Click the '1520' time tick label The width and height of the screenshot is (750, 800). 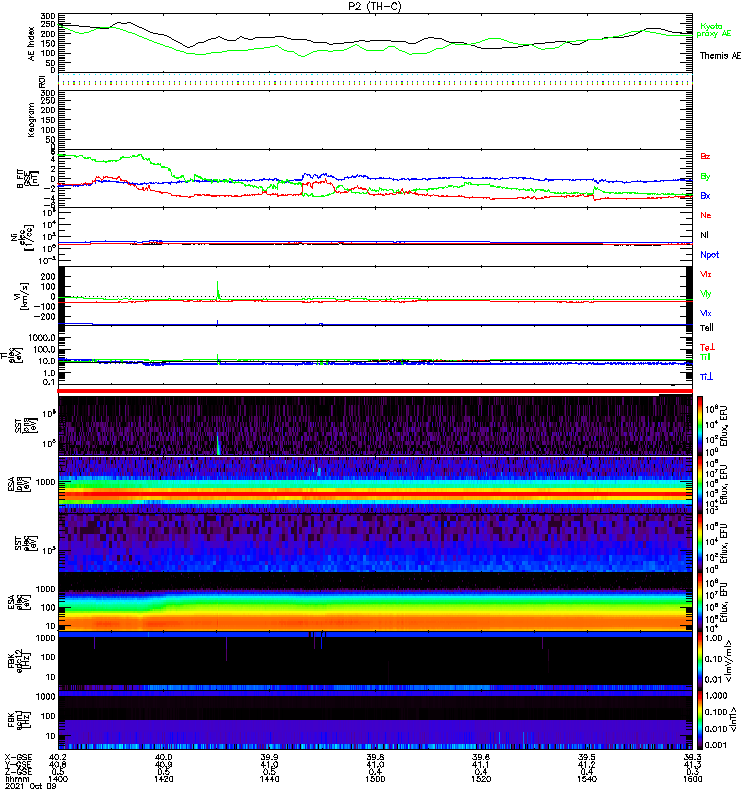(x=481, y=779)
